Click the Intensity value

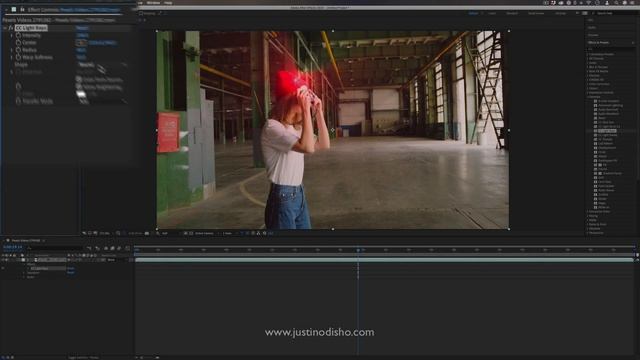pos(82,35)
